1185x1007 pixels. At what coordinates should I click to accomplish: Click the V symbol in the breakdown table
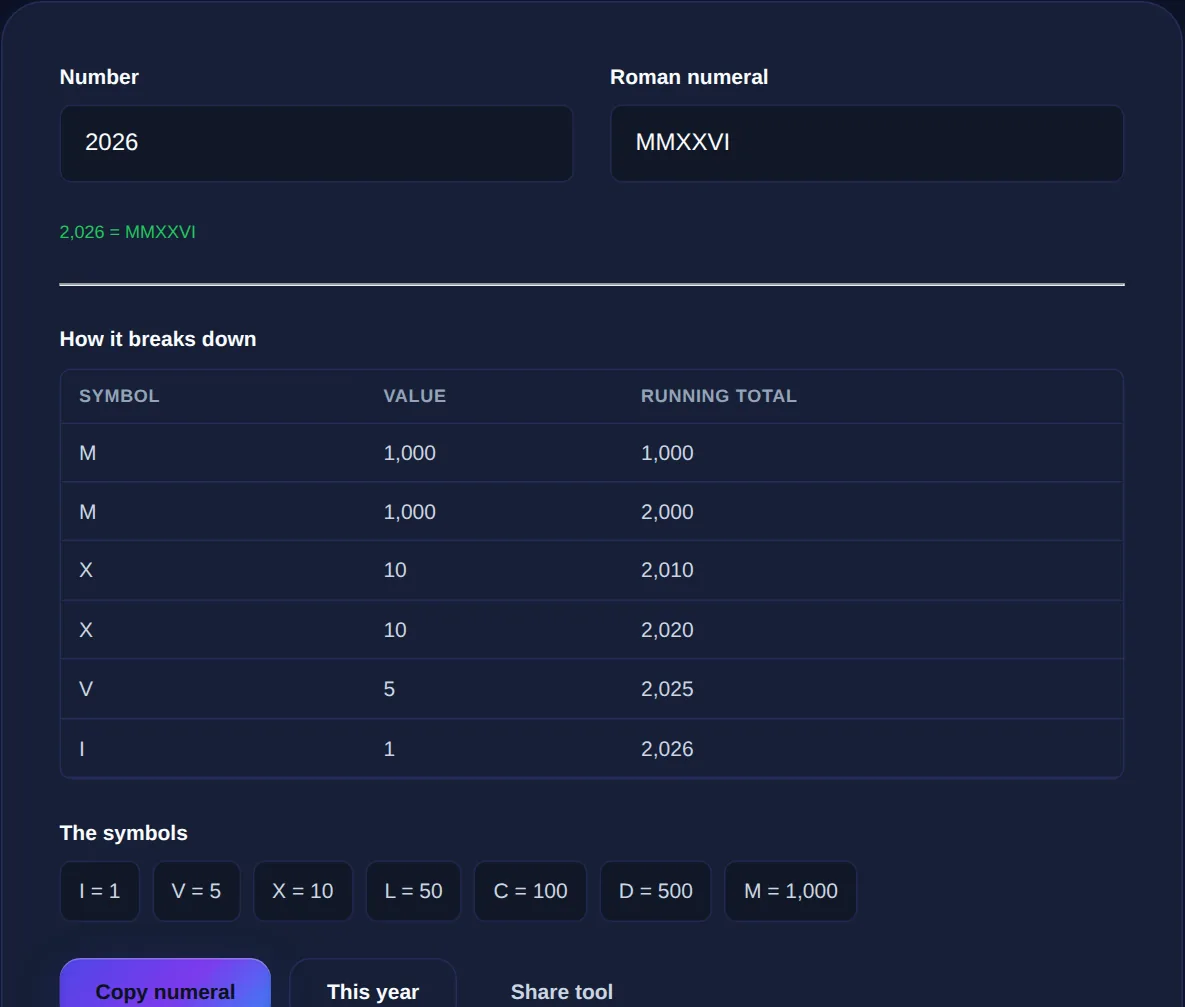point(86,689)
